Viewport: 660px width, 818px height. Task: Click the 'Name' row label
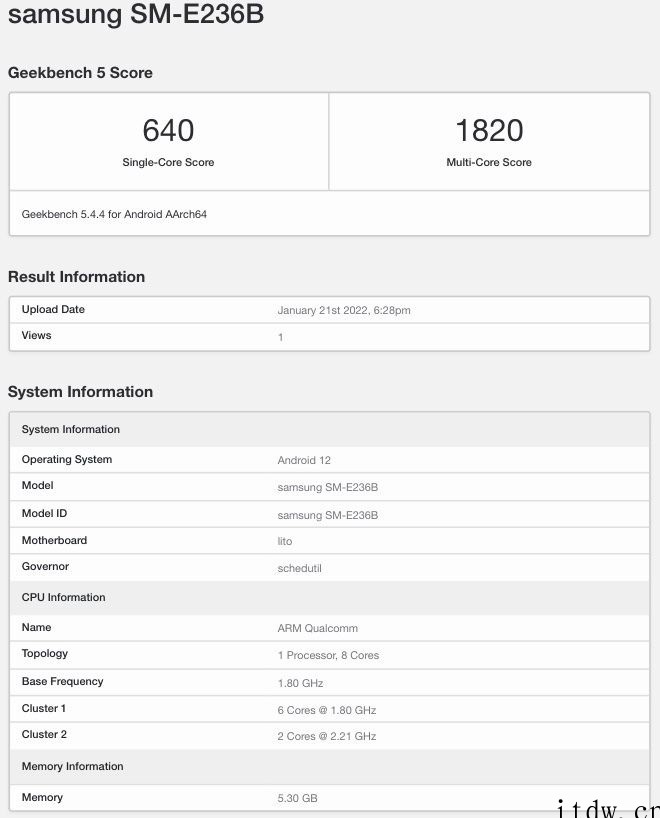point(37,628)
